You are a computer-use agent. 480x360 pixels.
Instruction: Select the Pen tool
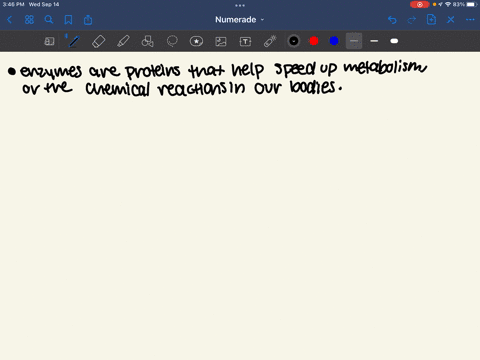(74, 41)
